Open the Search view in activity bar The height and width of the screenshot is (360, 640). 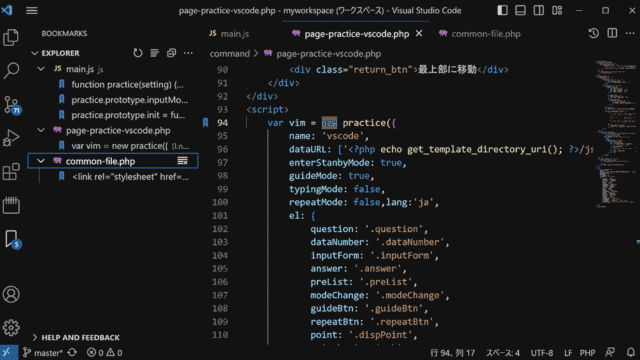click(11, 71)
